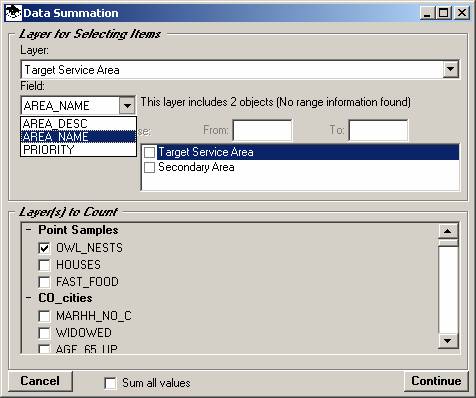Minimize the Data Summation window
The image size is (476, 398).
point(427,13)
